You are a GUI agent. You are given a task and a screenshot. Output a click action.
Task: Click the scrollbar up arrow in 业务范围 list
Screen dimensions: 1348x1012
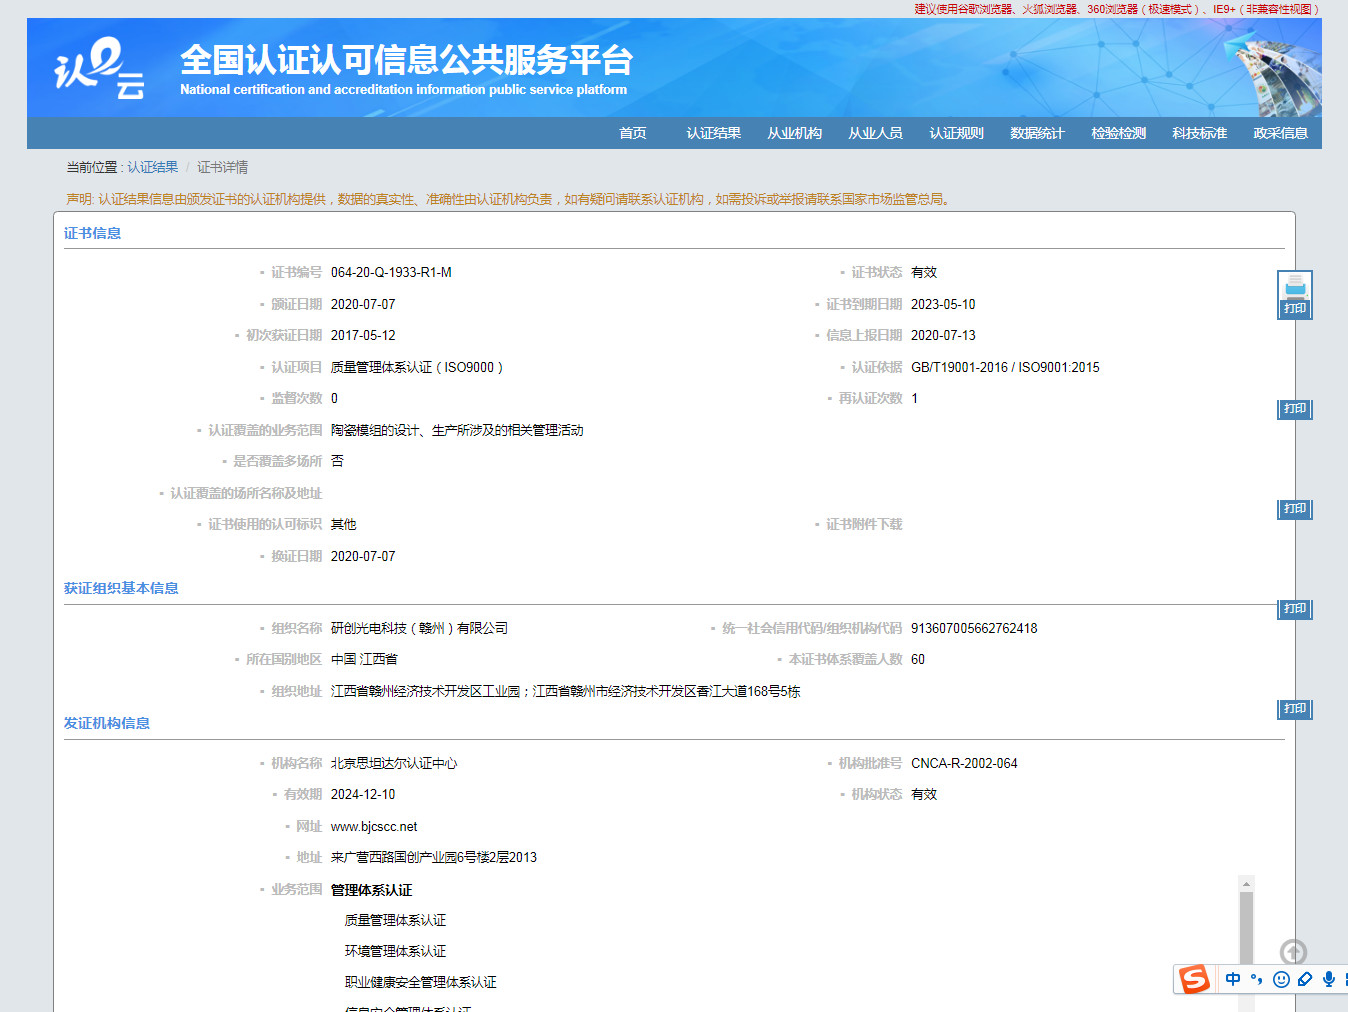1246,884
